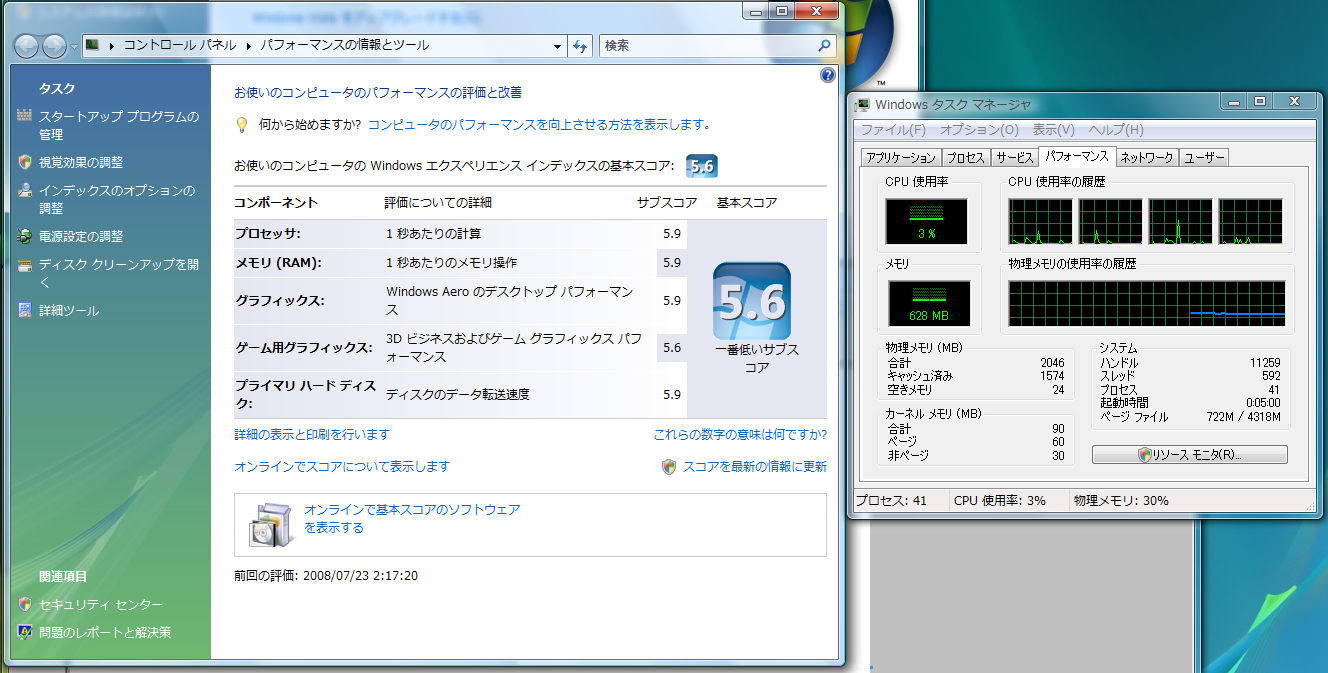The height and width of the screenshot is (673, 1328).
Task: Switch to the サービス tab
Action: [1014, 158]
